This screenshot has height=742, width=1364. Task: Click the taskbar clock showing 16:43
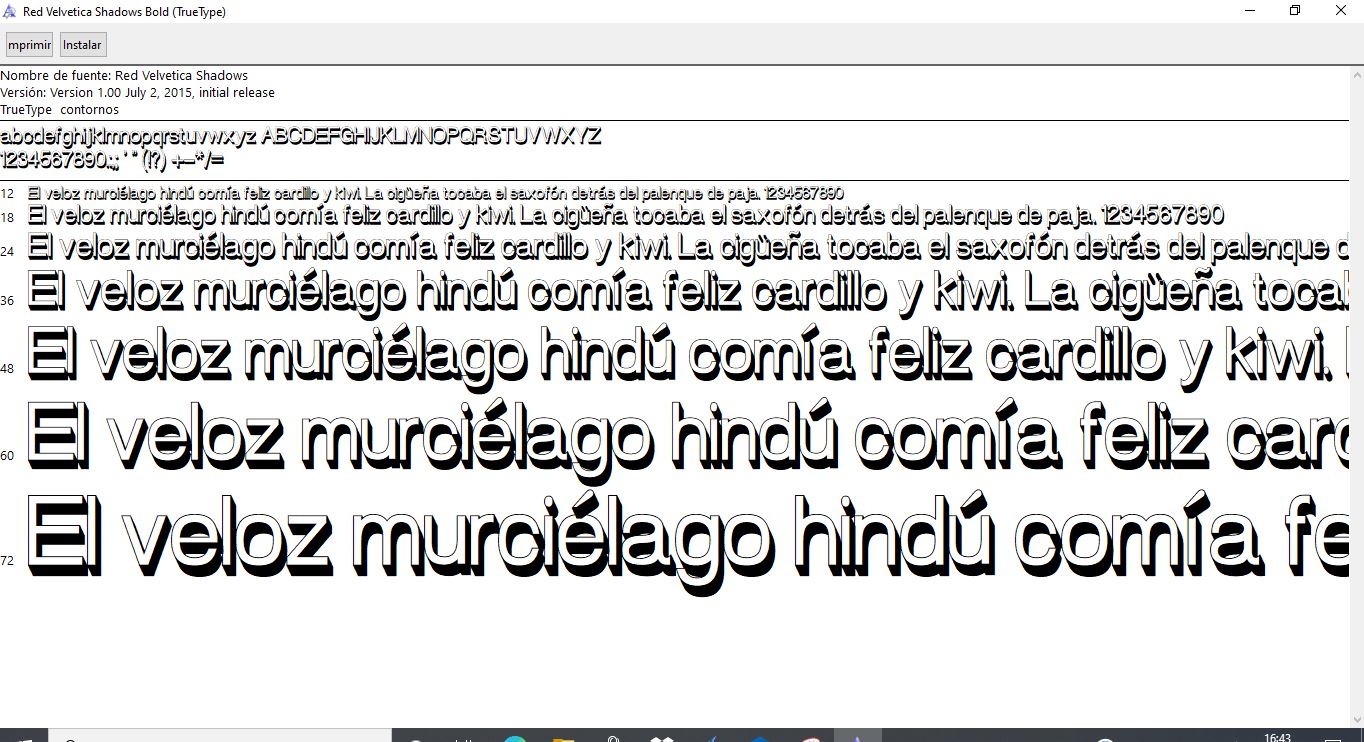pos(1277,738)
